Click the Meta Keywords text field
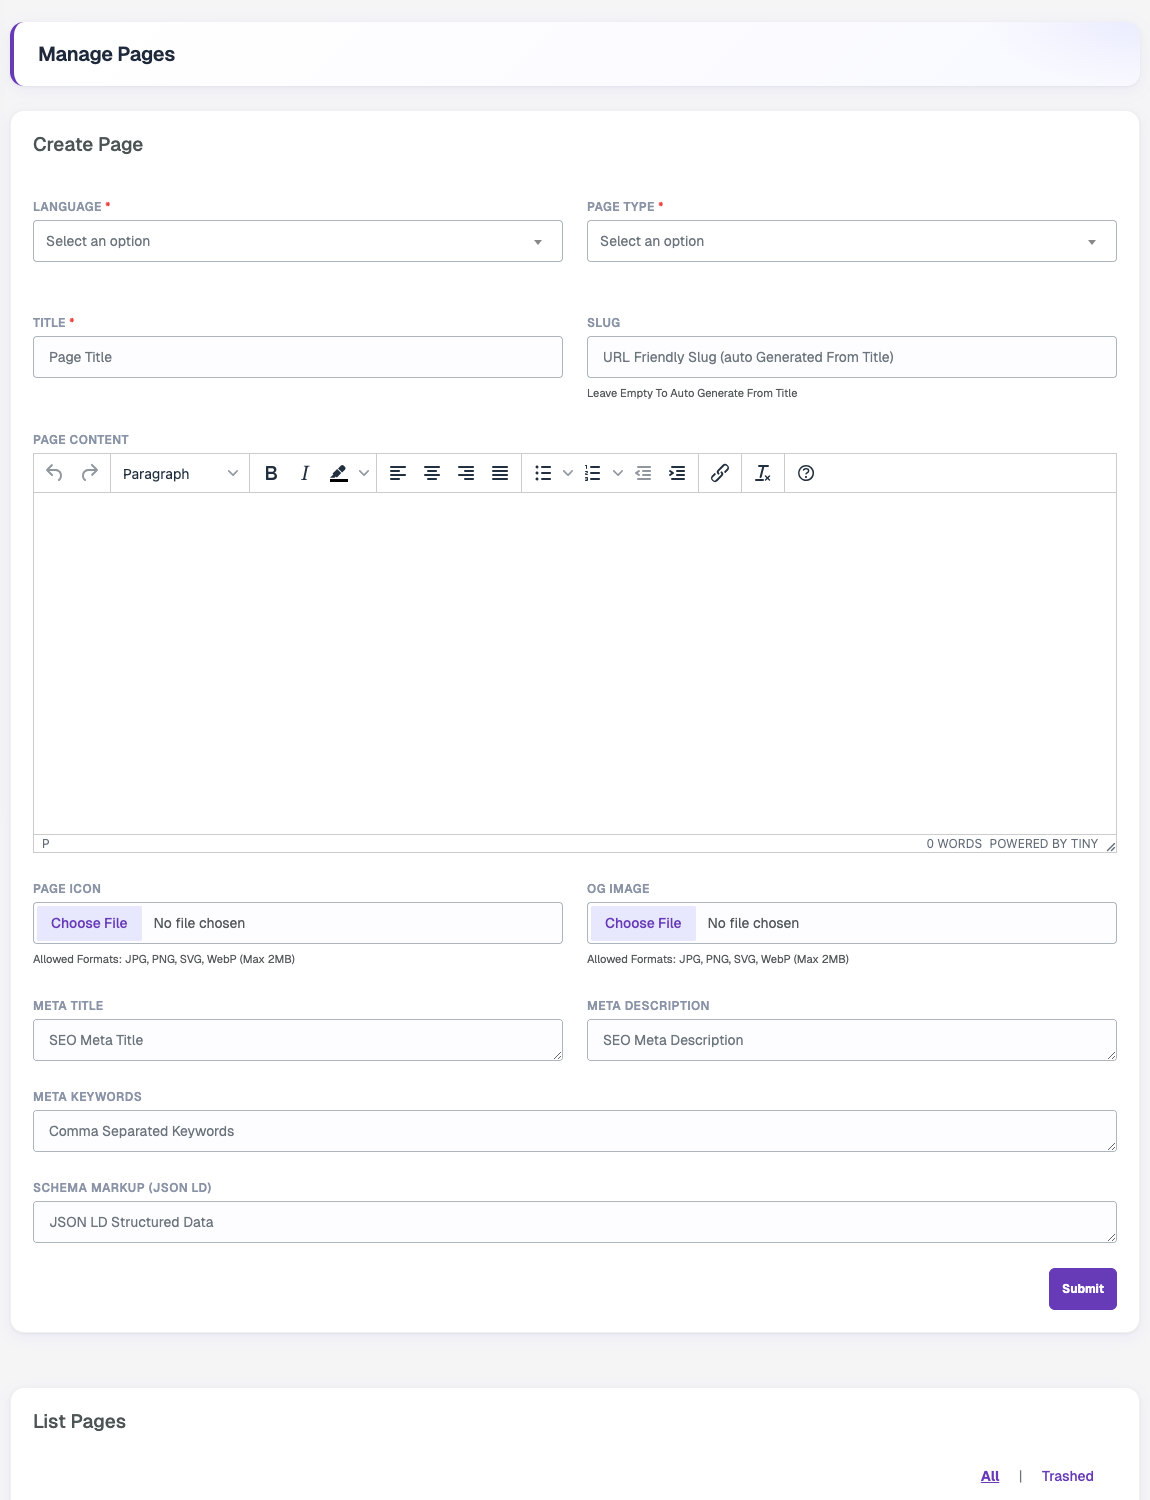Screen dimensions: 1150x1500 pyautogui.click(x=575, y=1131)
